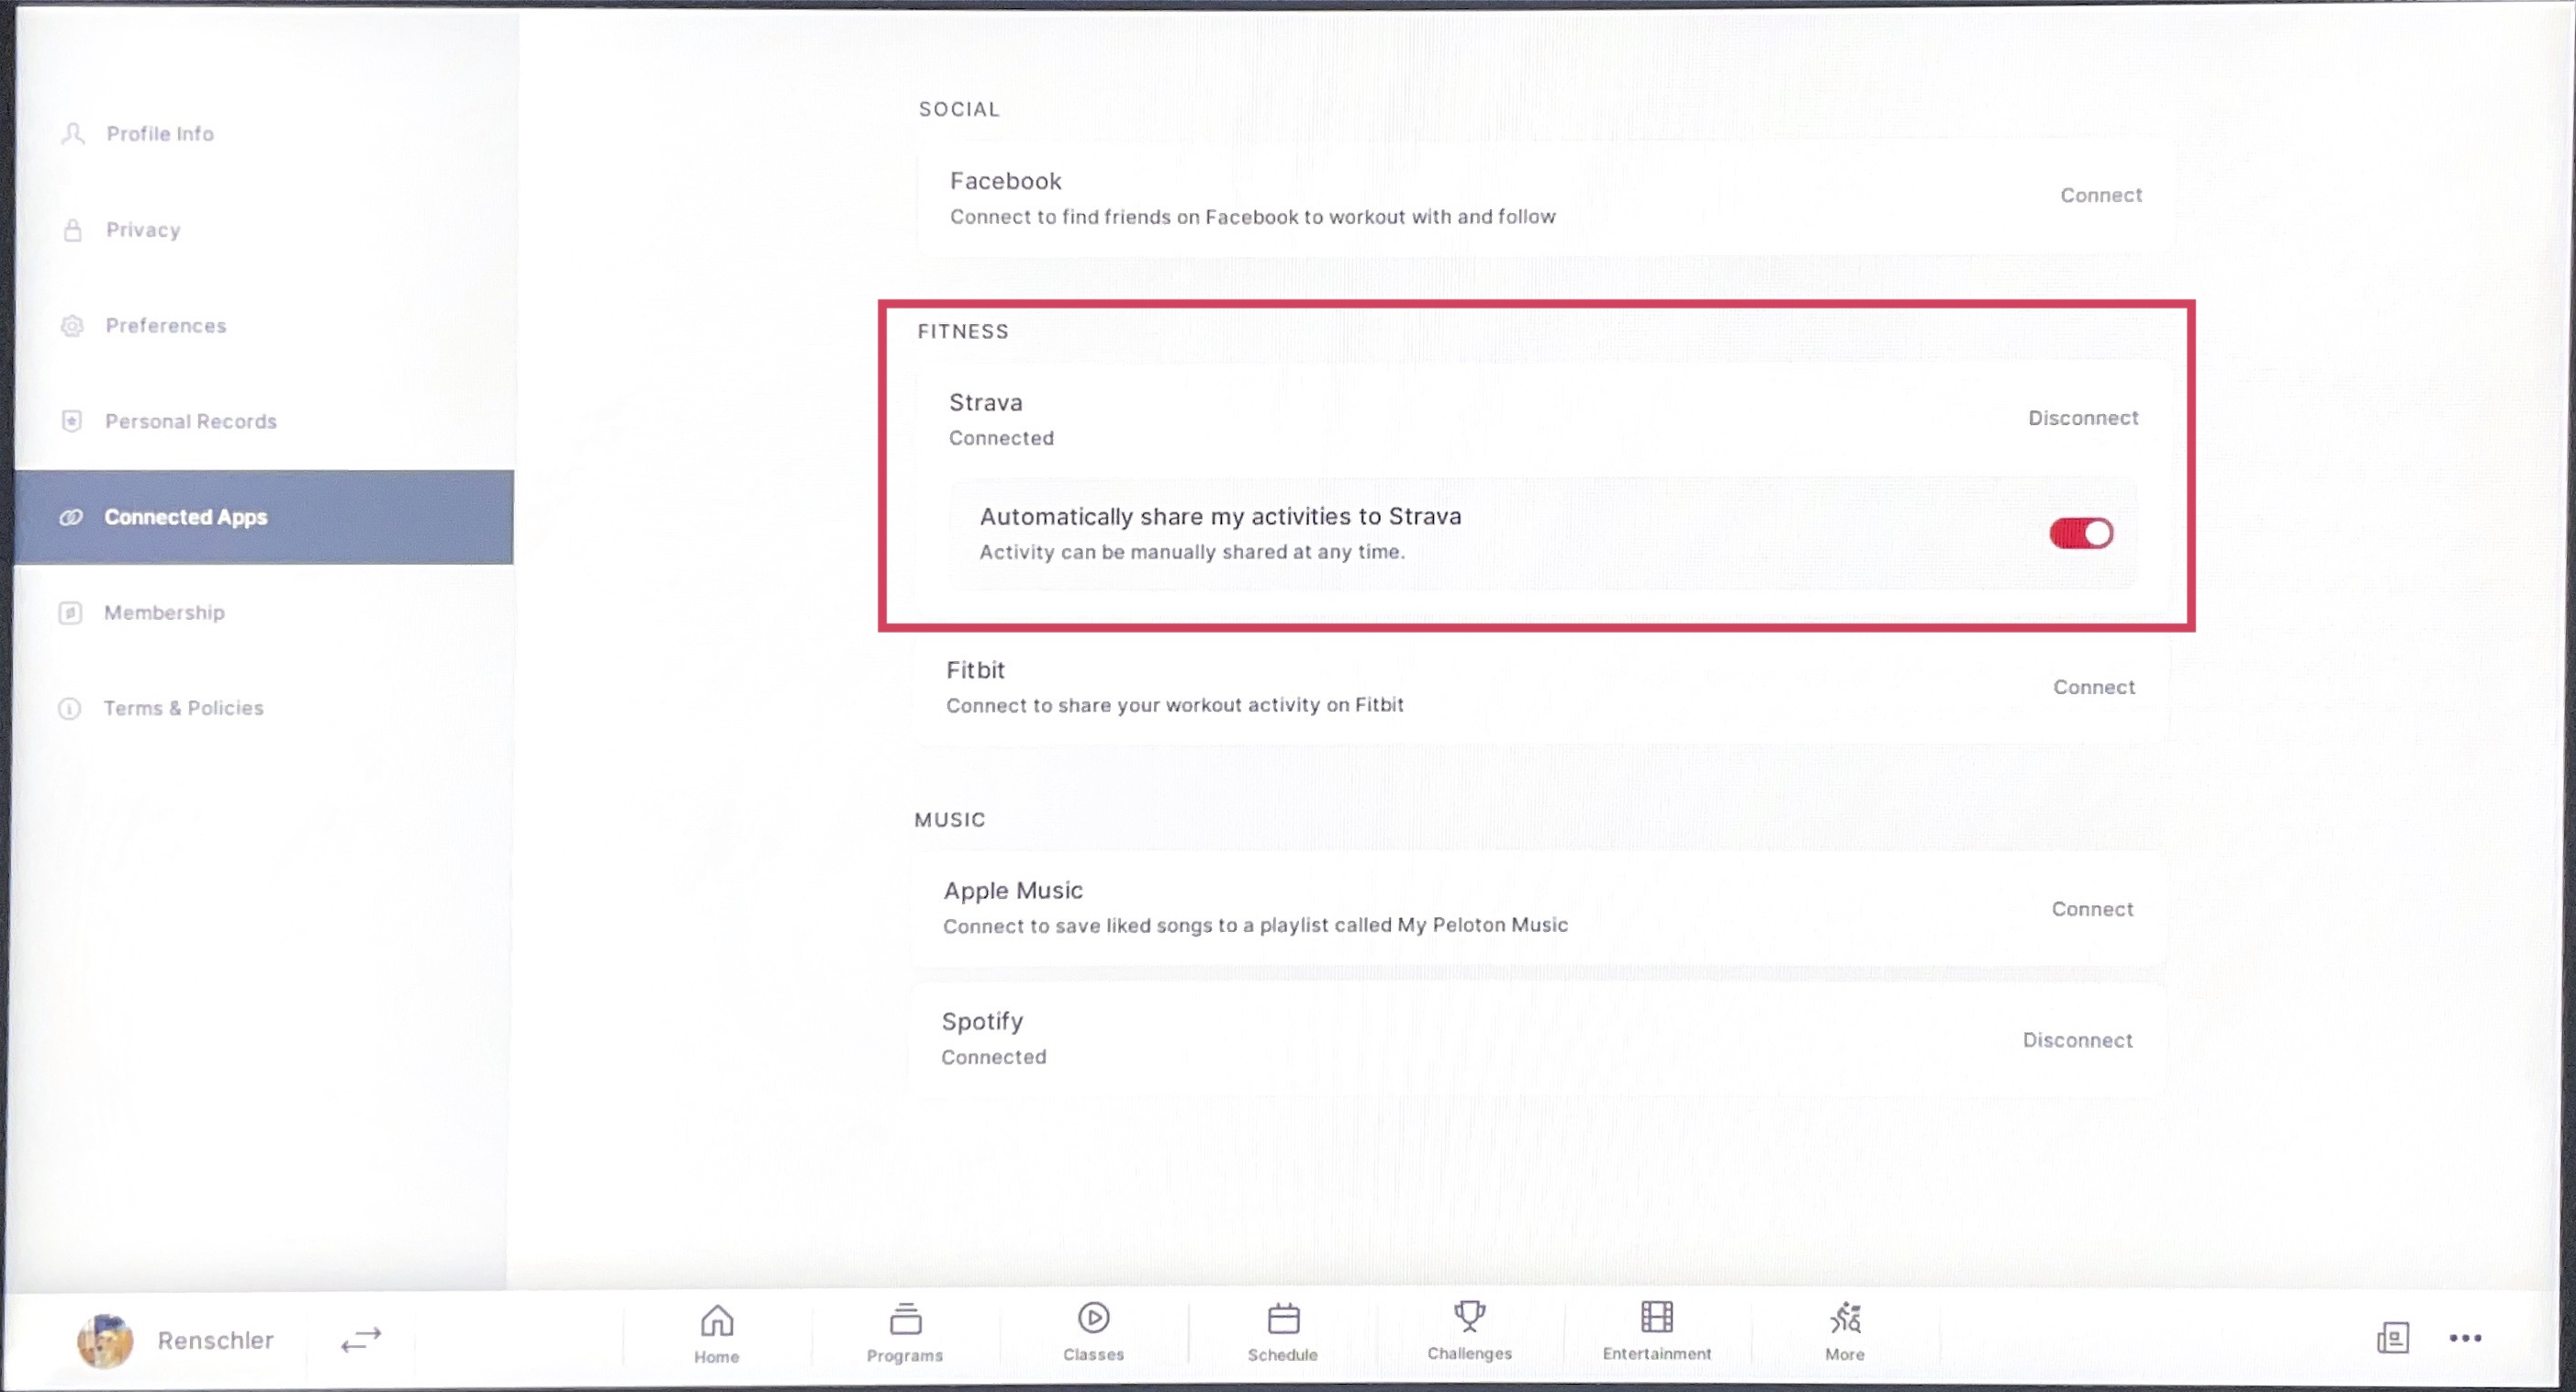Turn off auto-share to Strava toggle
The image size is (2576, 1392).
click(2081, 533)
